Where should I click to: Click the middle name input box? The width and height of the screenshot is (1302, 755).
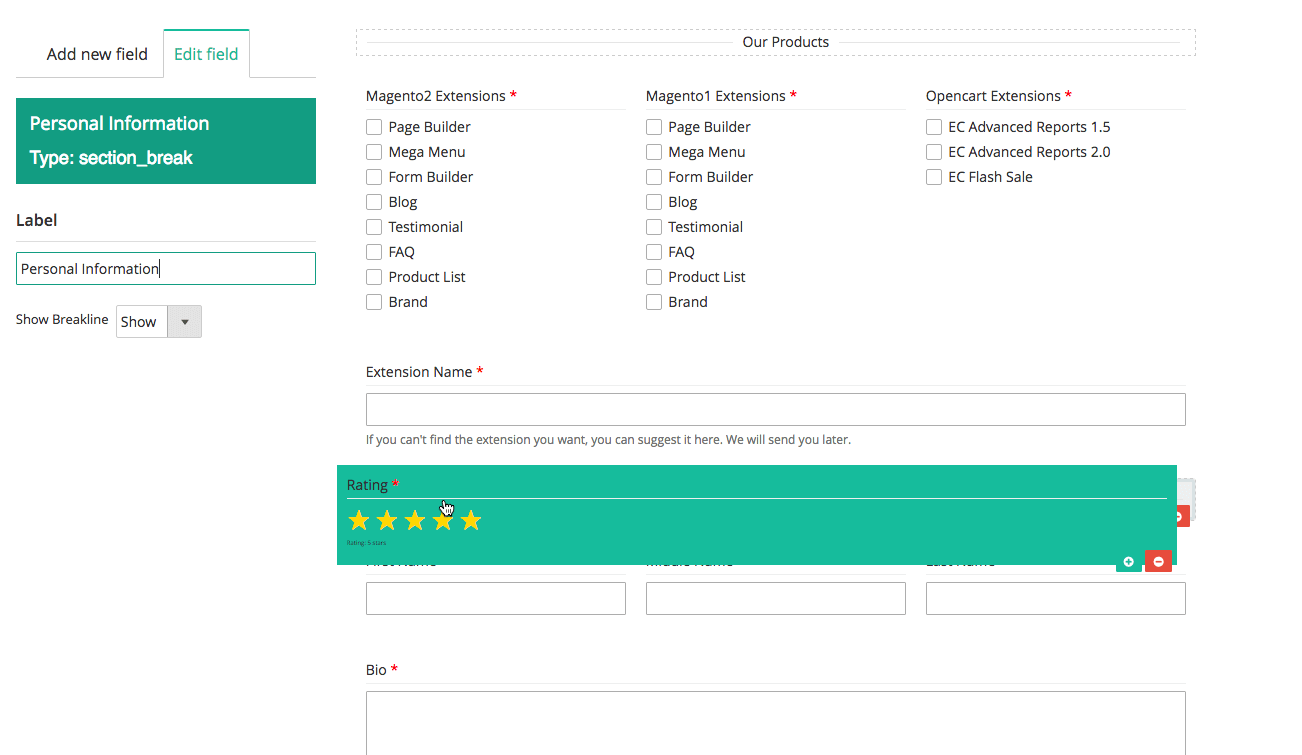[x=776, y=598]
